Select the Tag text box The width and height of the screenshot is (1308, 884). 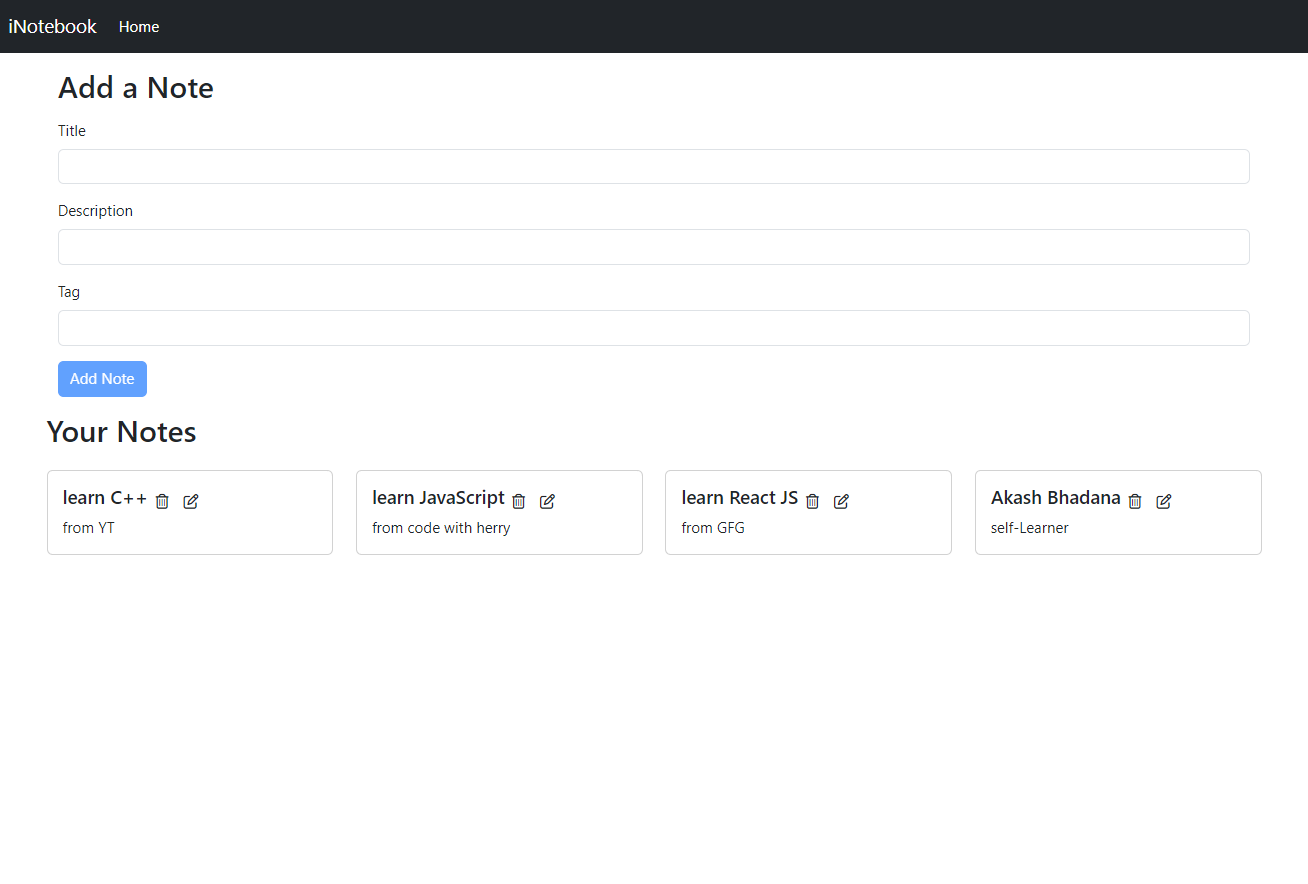653,328
